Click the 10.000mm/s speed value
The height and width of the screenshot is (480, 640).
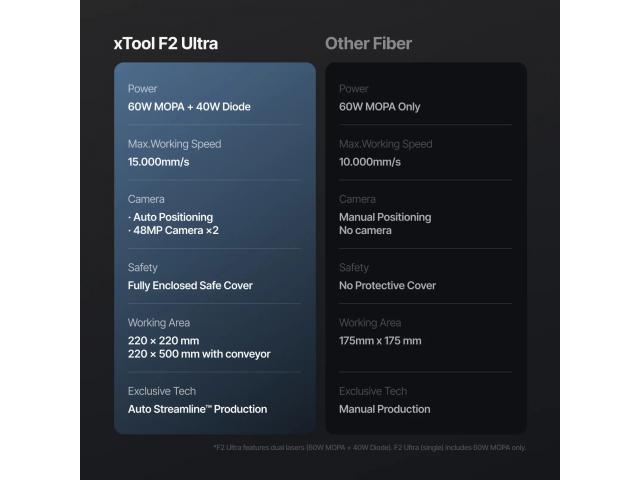click(369, 162)
